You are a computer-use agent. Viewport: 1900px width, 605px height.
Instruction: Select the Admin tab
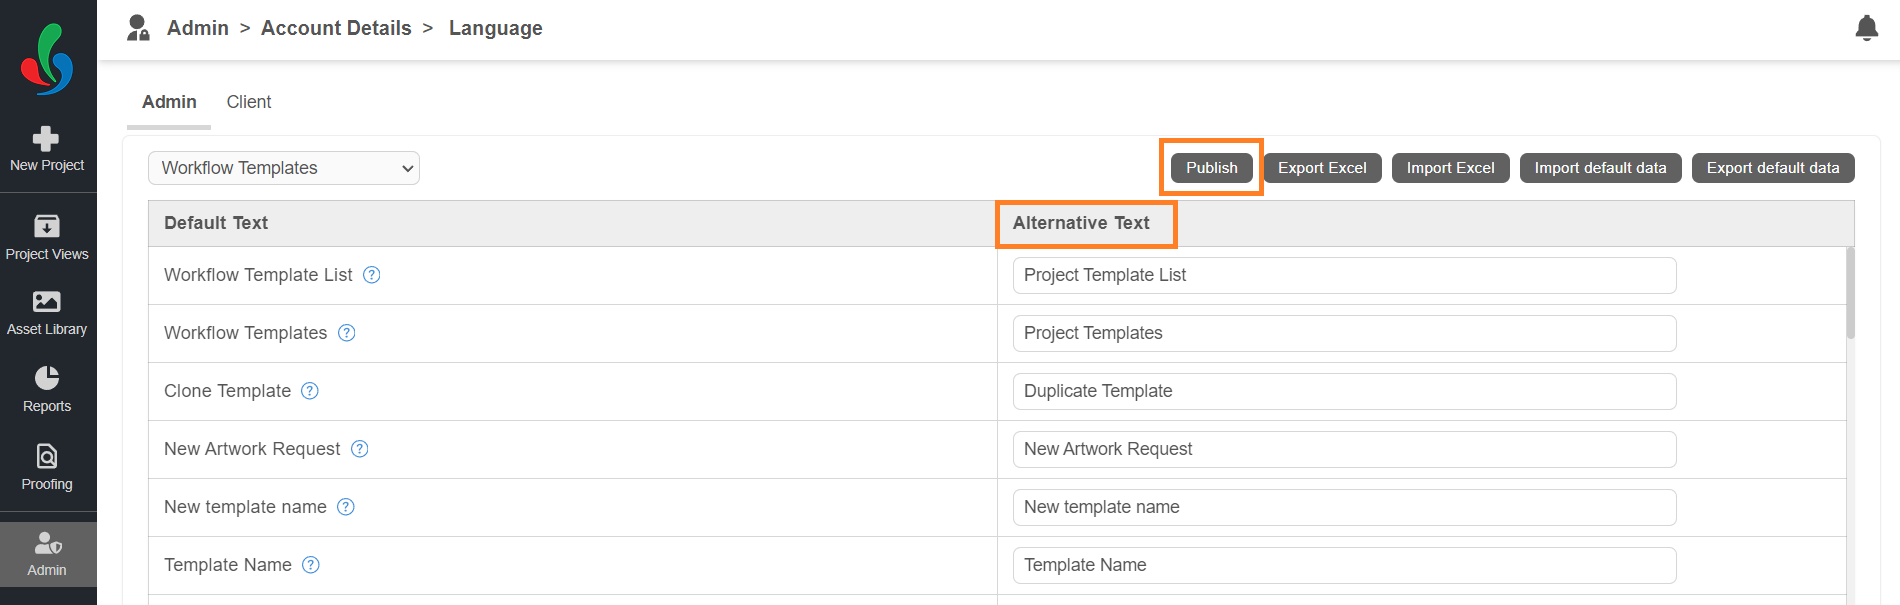(169, 102)
